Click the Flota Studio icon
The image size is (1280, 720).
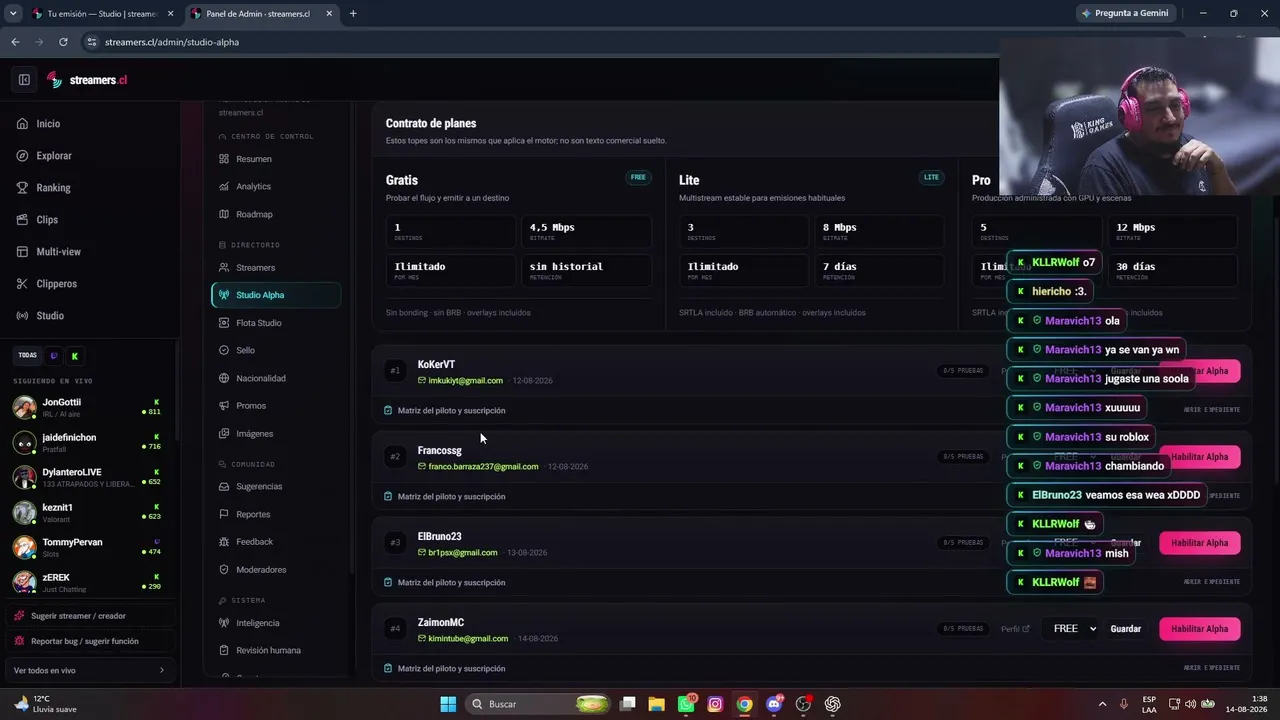click(225, 323)
